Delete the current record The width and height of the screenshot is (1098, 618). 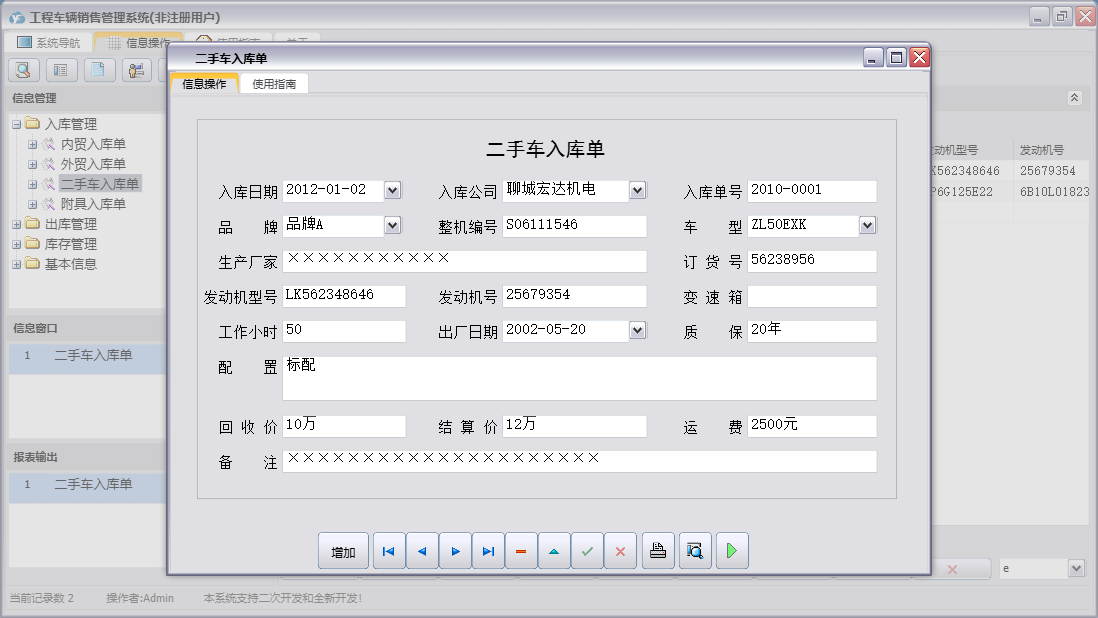click(521, 551)
